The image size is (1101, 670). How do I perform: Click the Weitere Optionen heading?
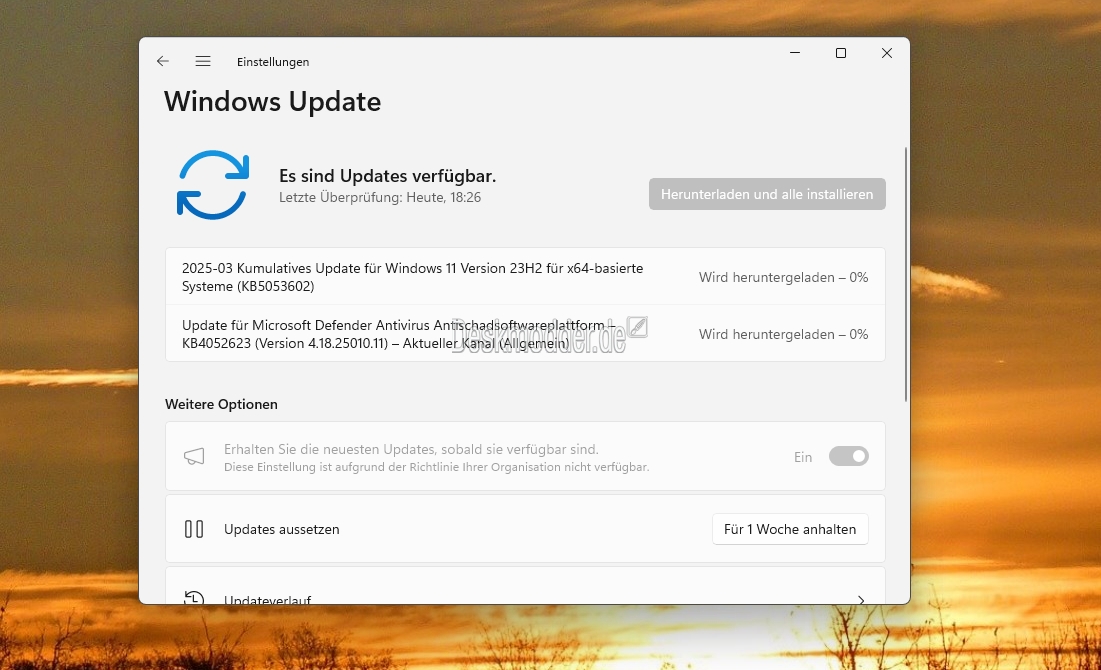[221, 404]
